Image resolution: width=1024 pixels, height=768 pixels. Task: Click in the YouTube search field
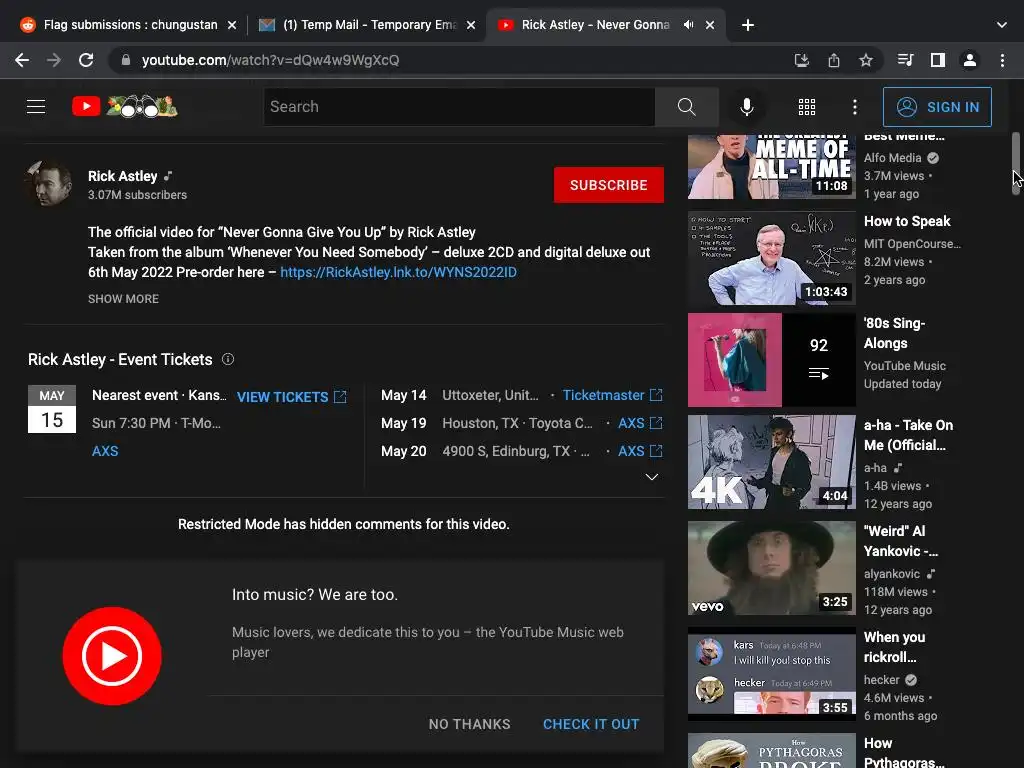[x=459, y=106]
